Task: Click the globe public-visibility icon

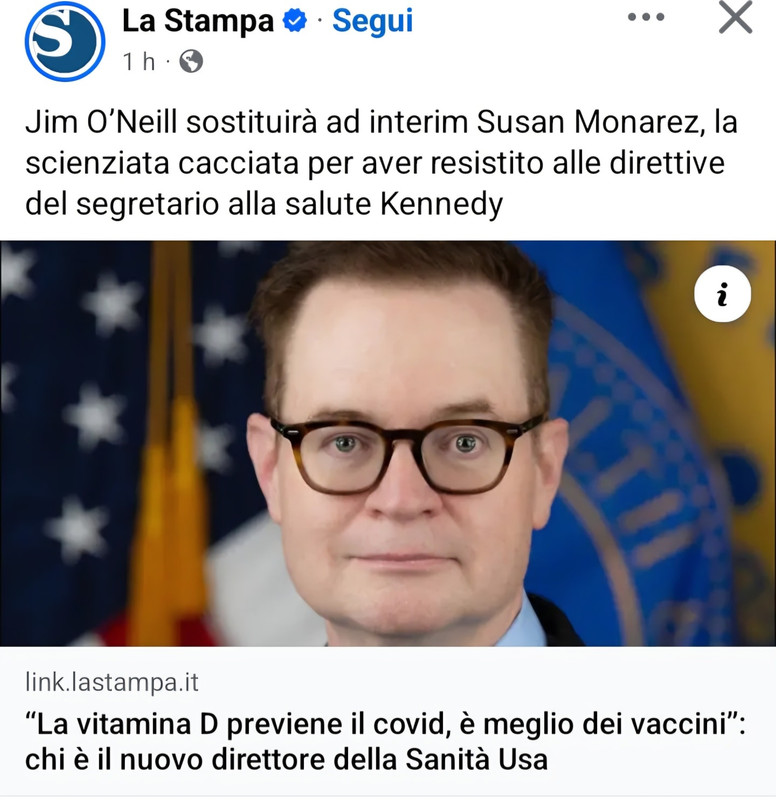Action: click(x=191, y=62)
